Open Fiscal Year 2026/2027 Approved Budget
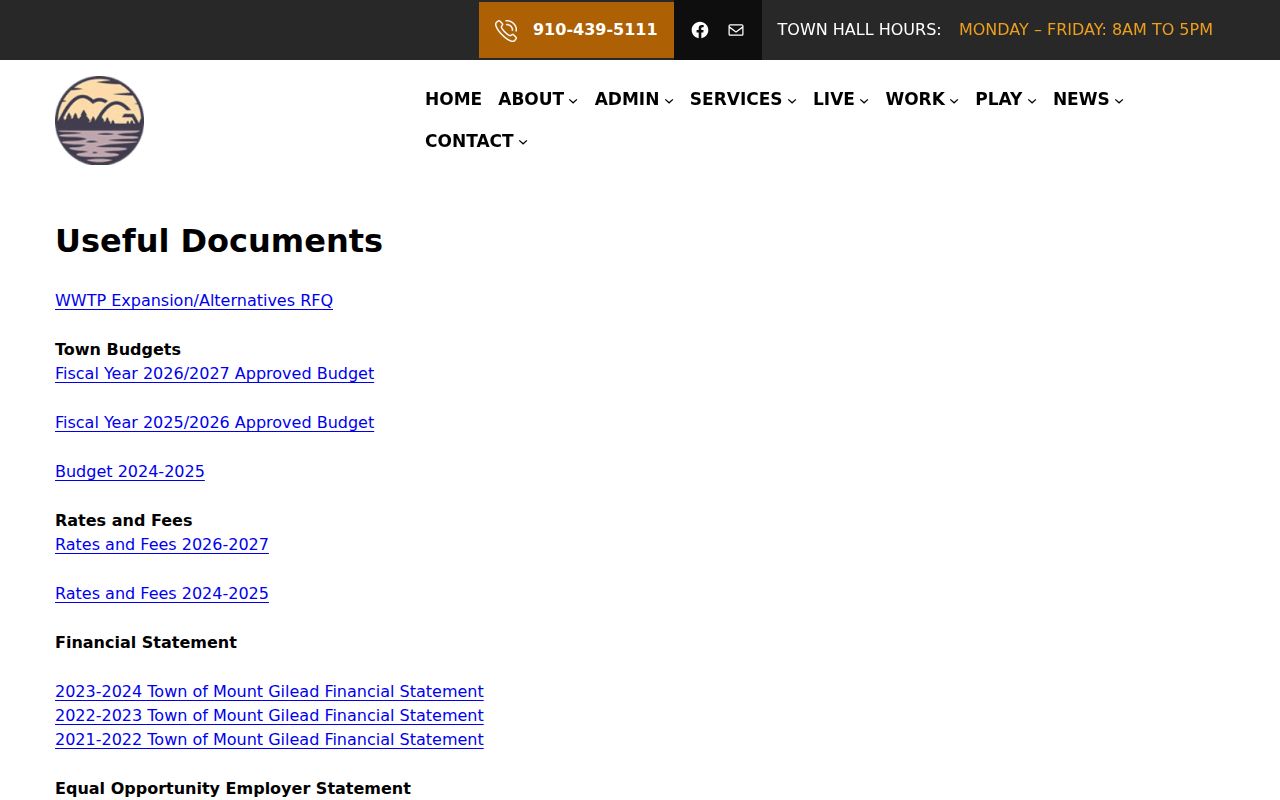 214,374
